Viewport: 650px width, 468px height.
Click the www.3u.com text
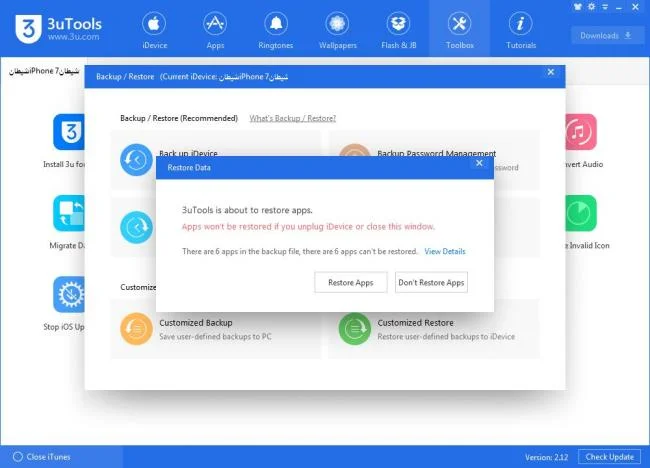pyautogui.click(x=73, y=36)
